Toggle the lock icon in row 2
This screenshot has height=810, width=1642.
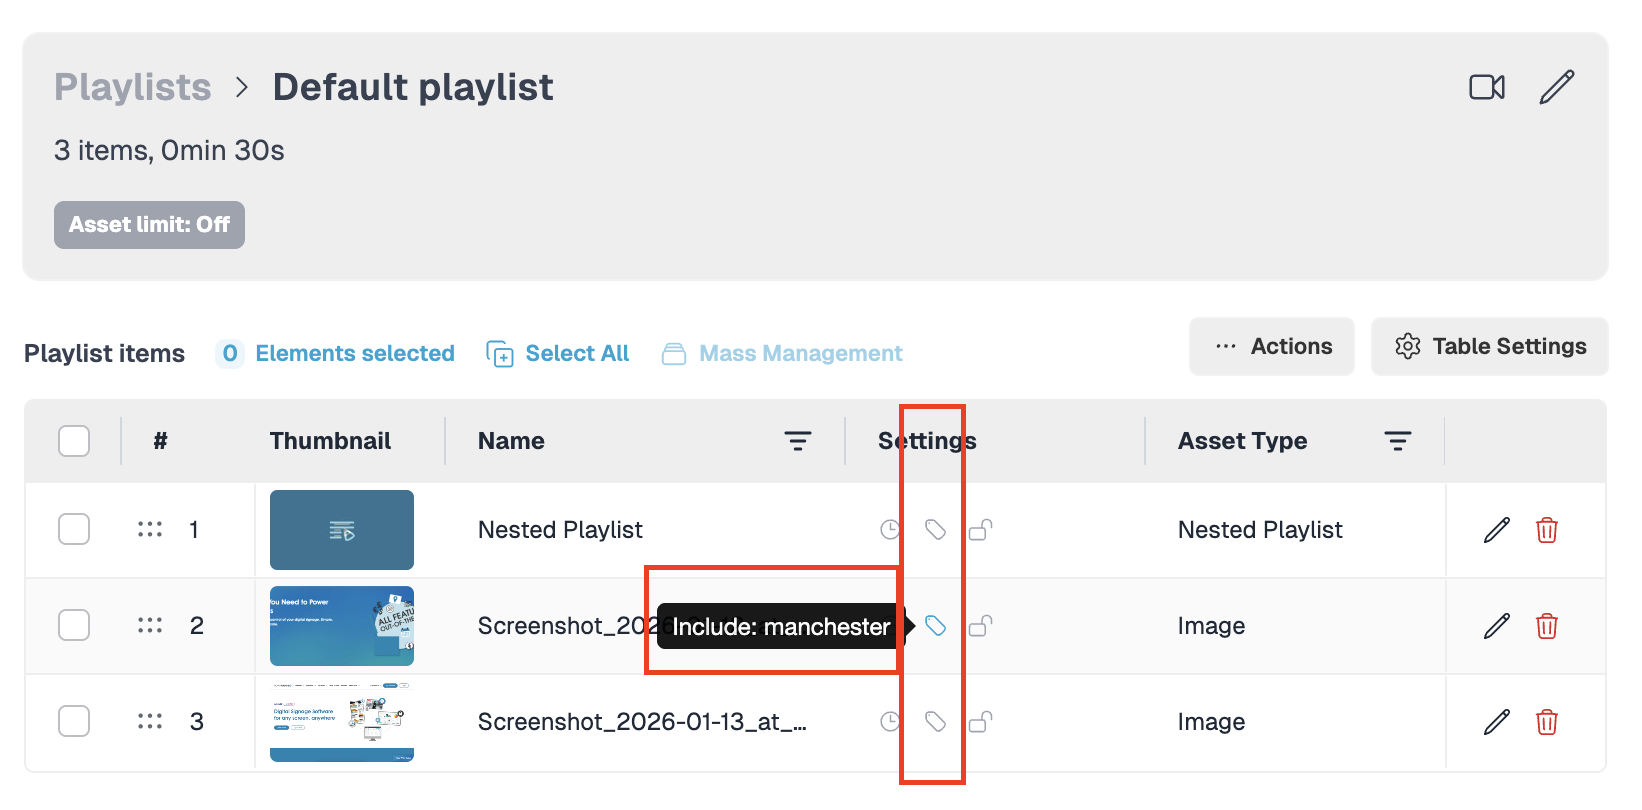pyautogui.click(x=981, y=626)
